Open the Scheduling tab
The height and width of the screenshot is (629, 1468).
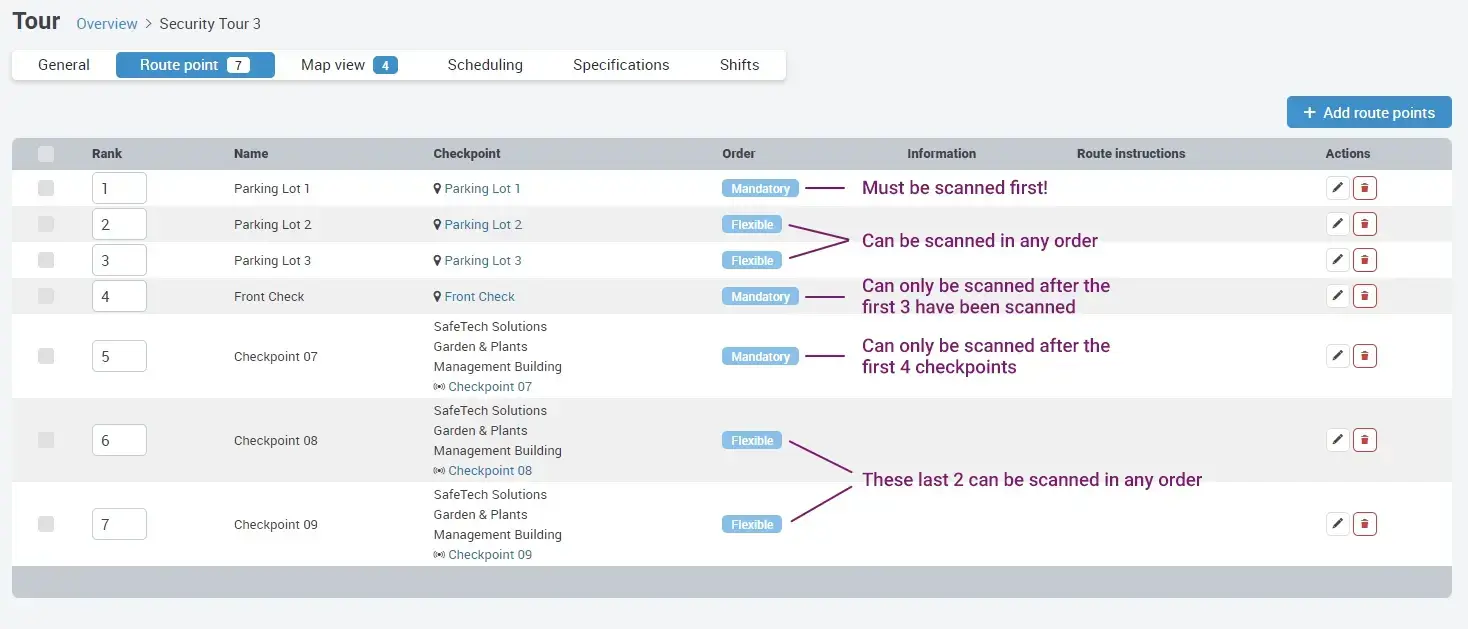485,65
